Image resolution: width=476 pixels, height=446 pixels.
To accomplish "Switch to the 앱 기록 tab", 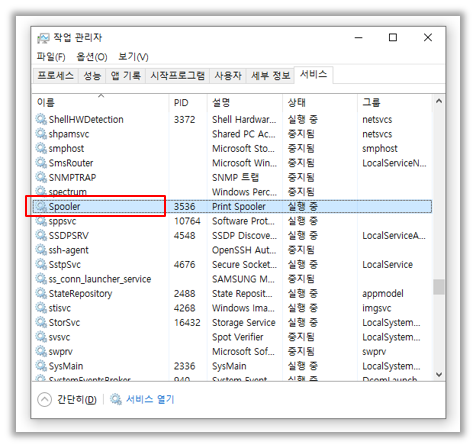I will click(x=126, y=76).
